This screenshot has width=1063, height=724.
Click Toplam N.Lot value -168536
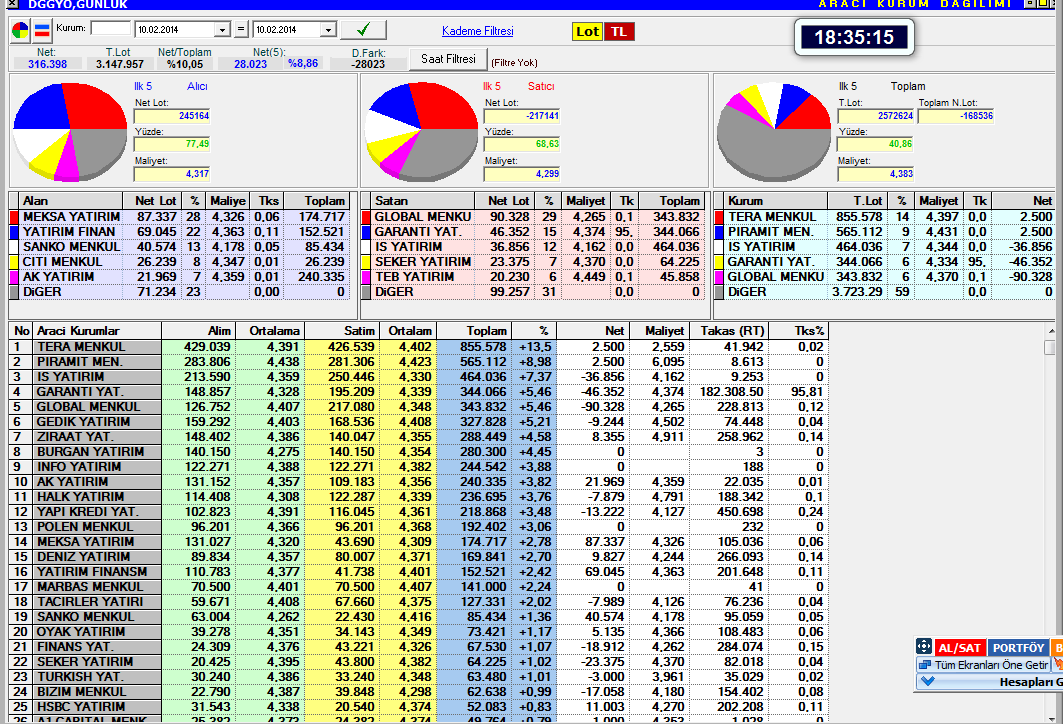[955, 116]
